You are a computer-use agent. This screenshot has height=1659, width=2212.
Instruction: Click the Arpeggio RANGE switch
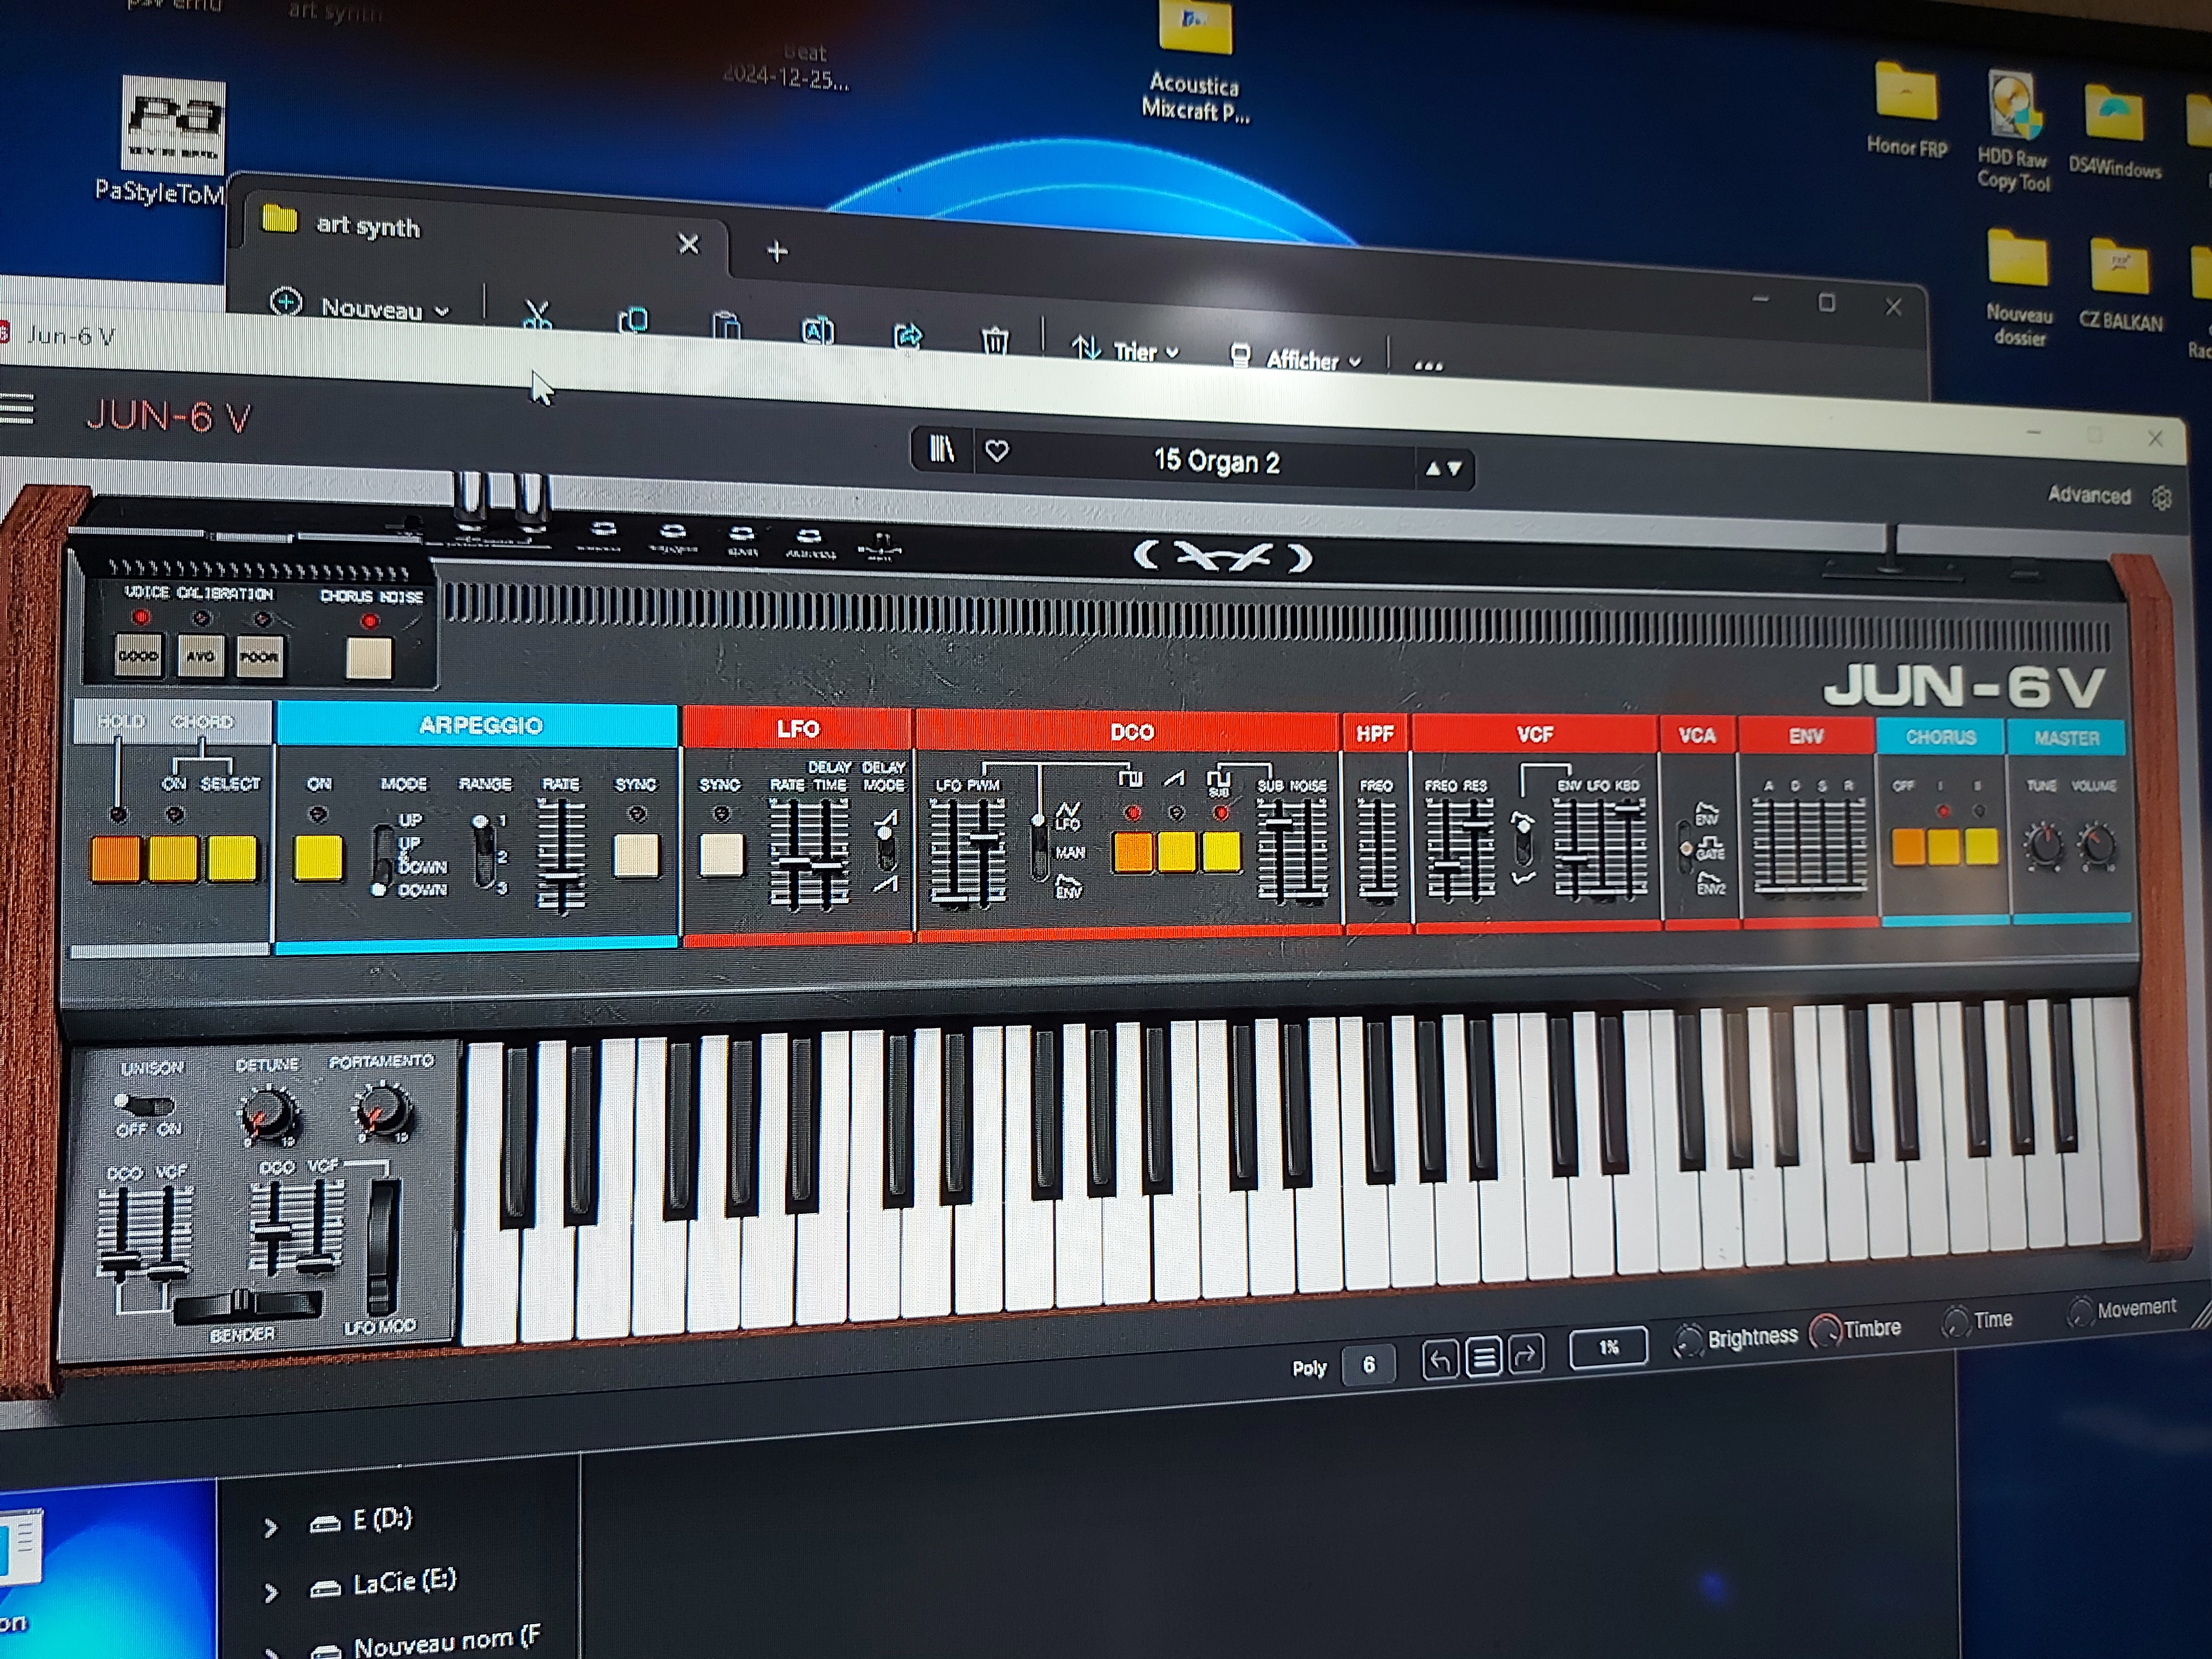click(x=483, y=852)
